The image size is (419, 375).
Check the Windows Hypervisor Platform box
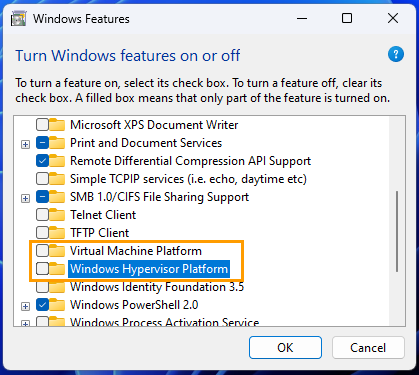tap(42, 269)
